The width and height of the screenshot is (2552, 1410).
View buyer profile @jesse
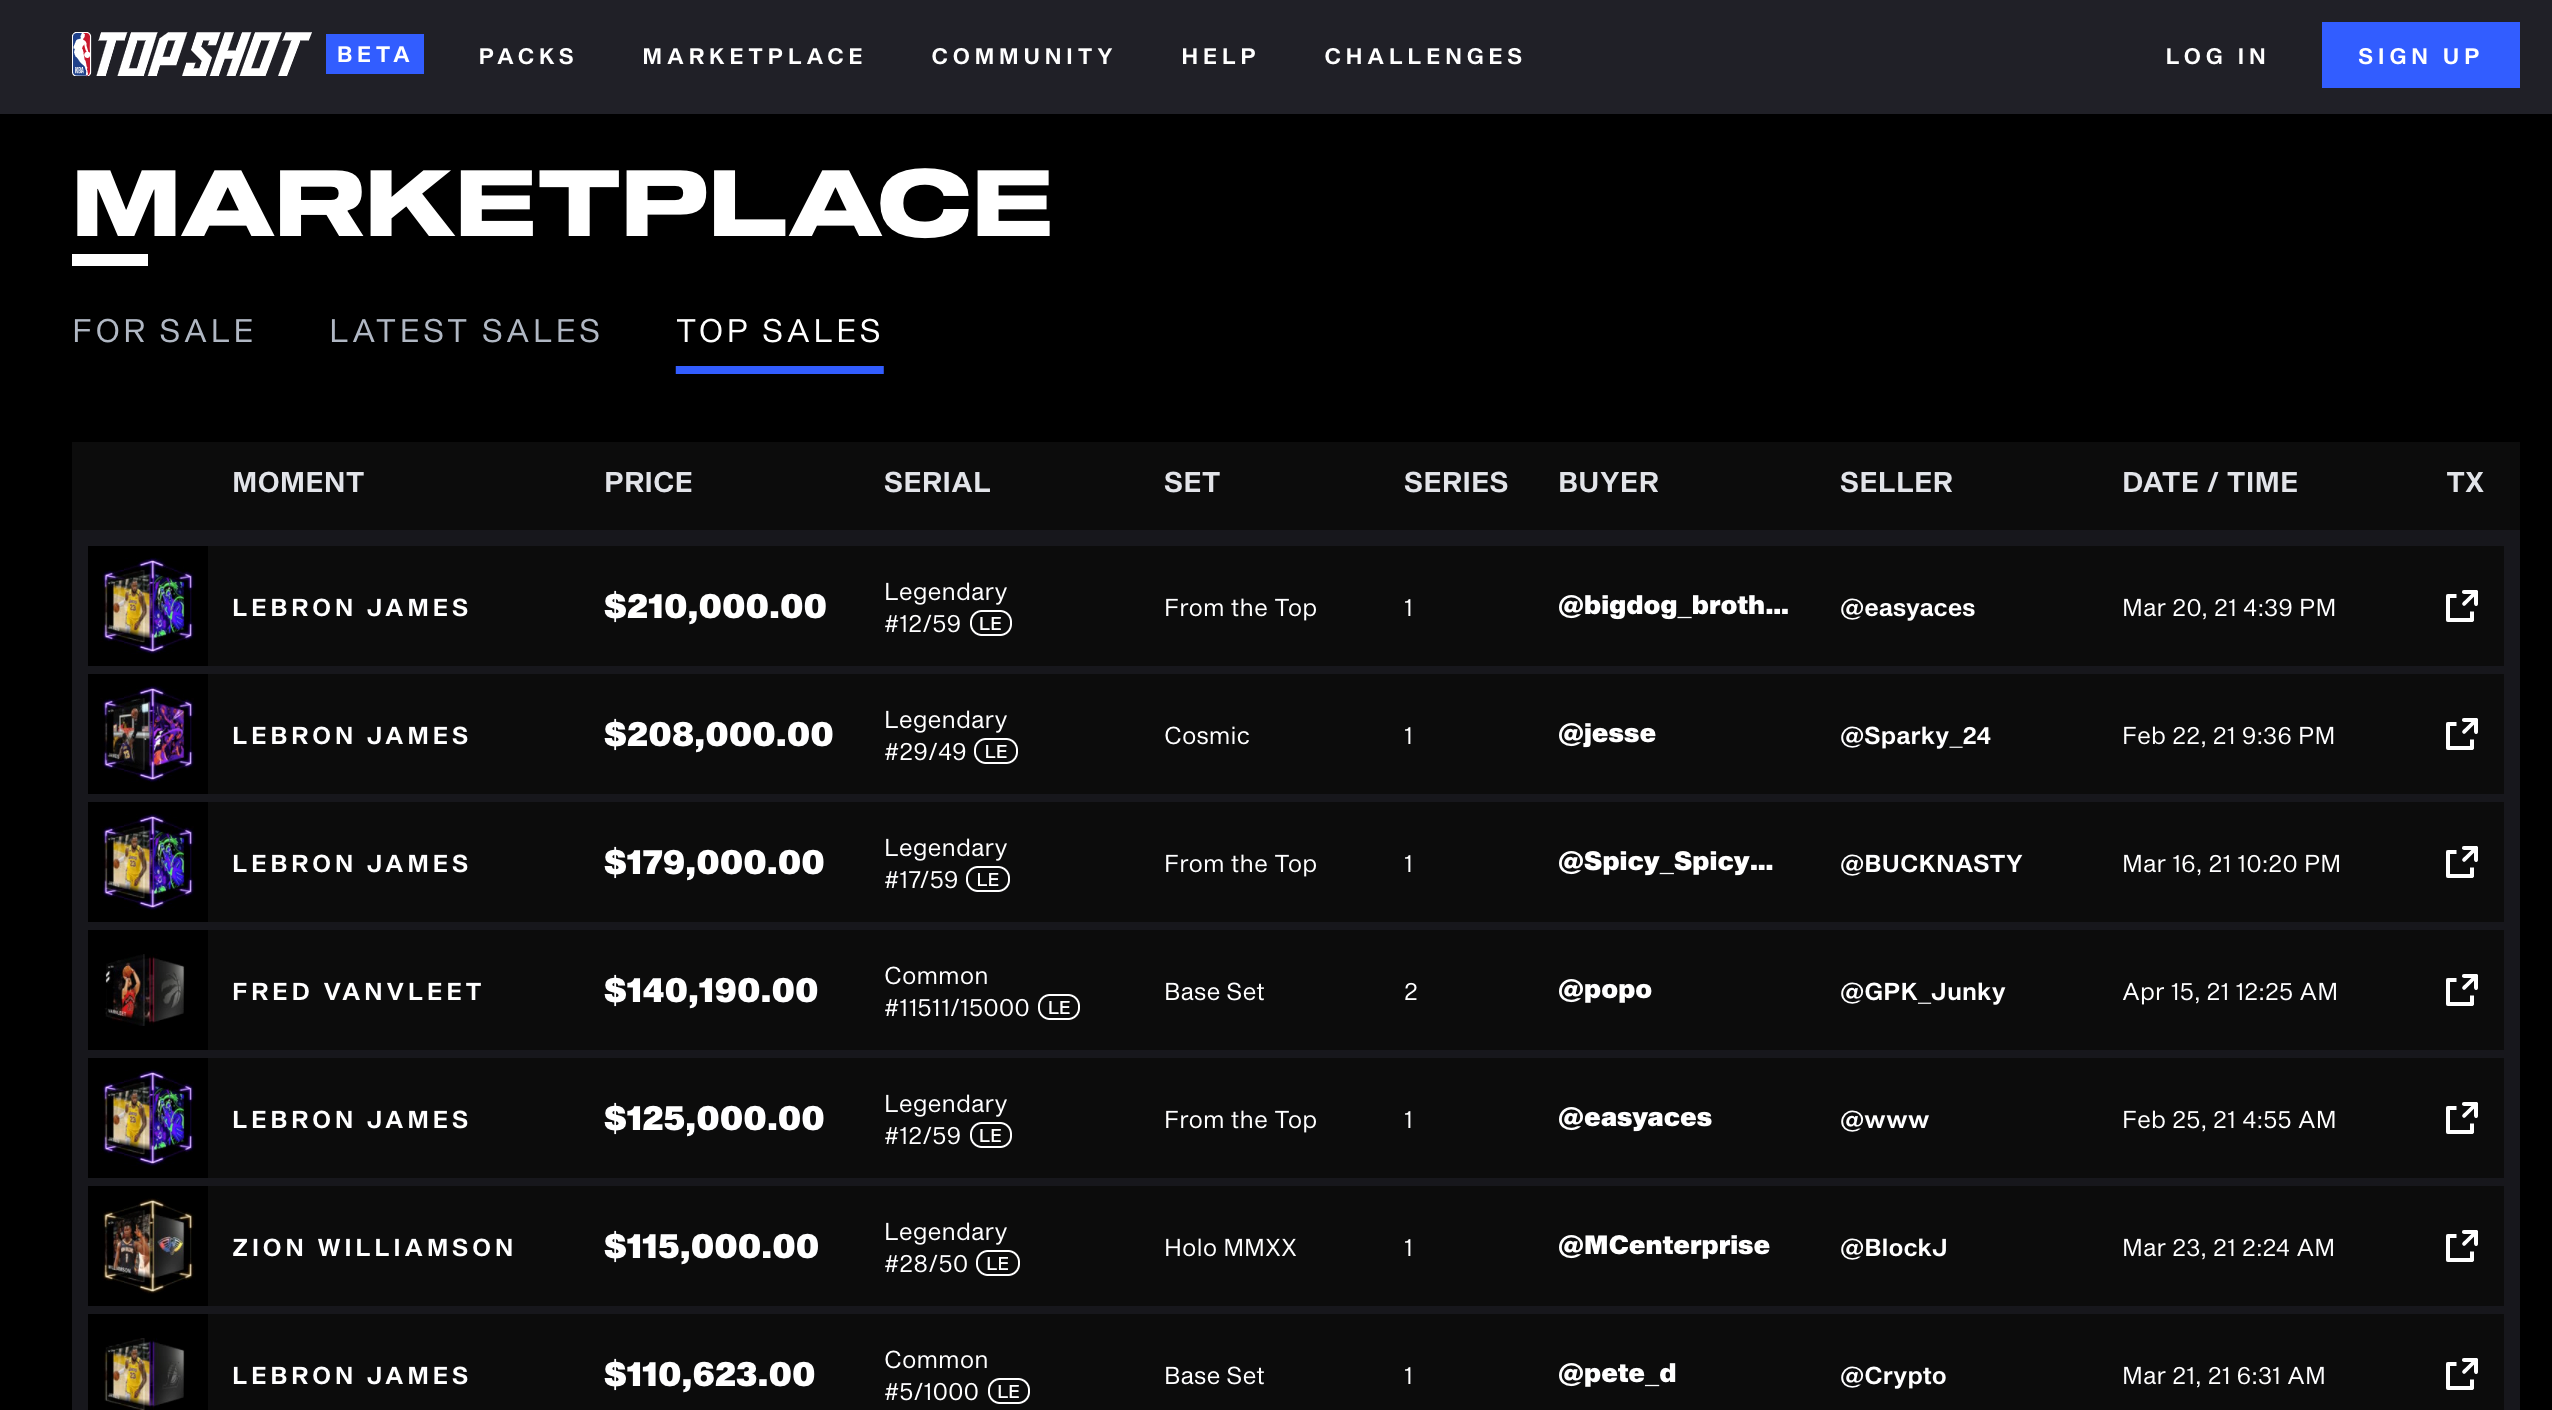click(x=1606, y=734)
